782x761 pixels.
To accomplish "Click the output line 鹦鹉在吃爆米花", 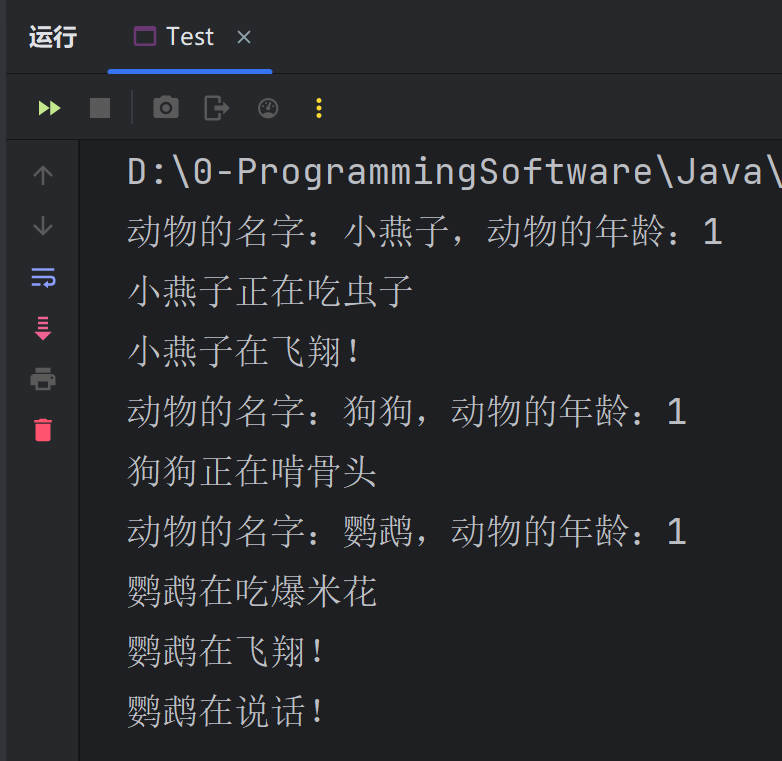I will coord(252,592).
